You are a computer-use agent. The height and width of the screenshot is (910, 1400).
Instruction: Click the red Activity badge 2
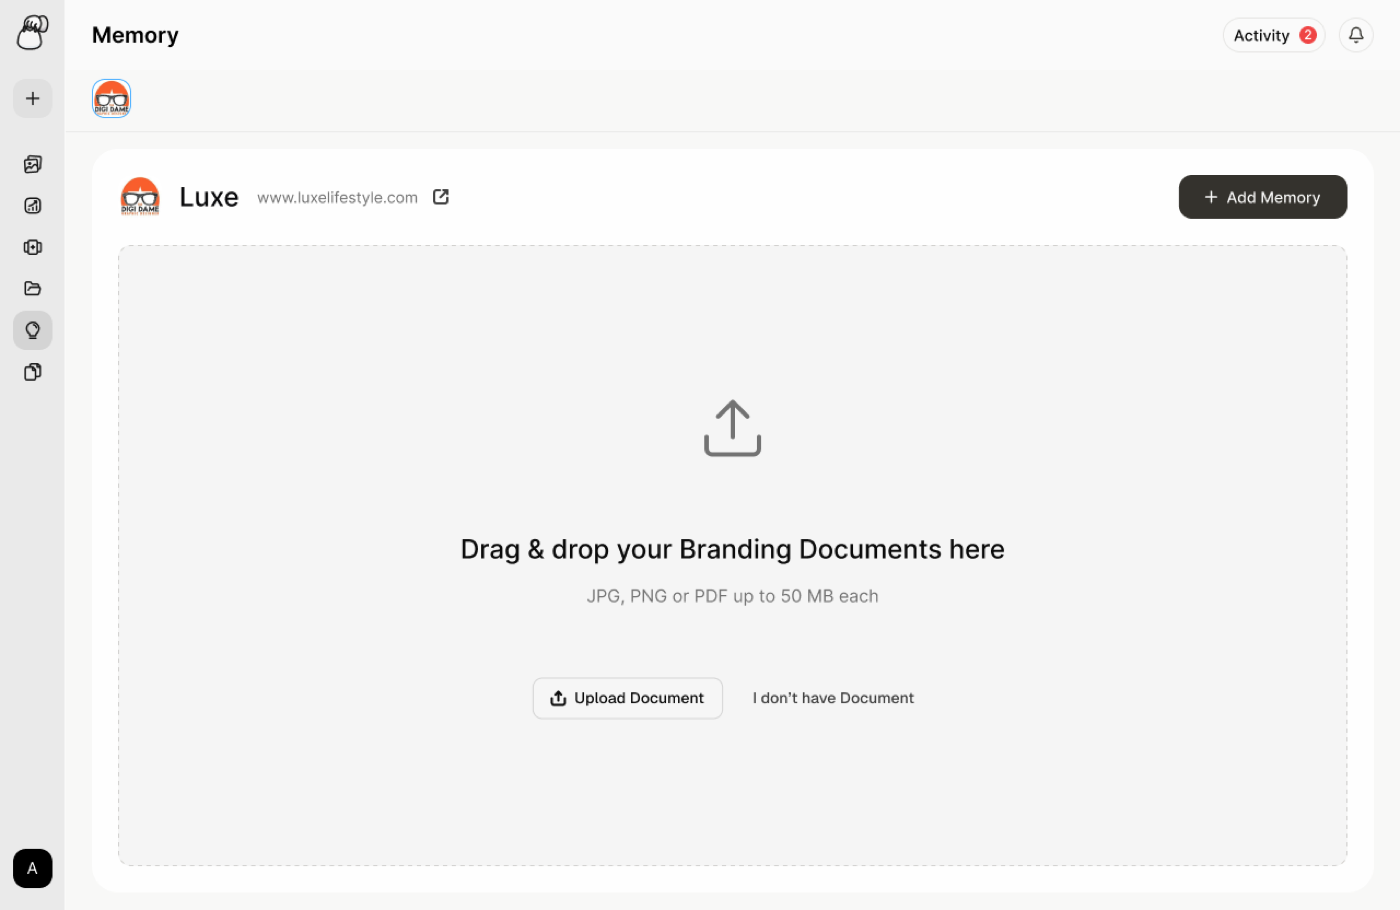(1308, 35)
